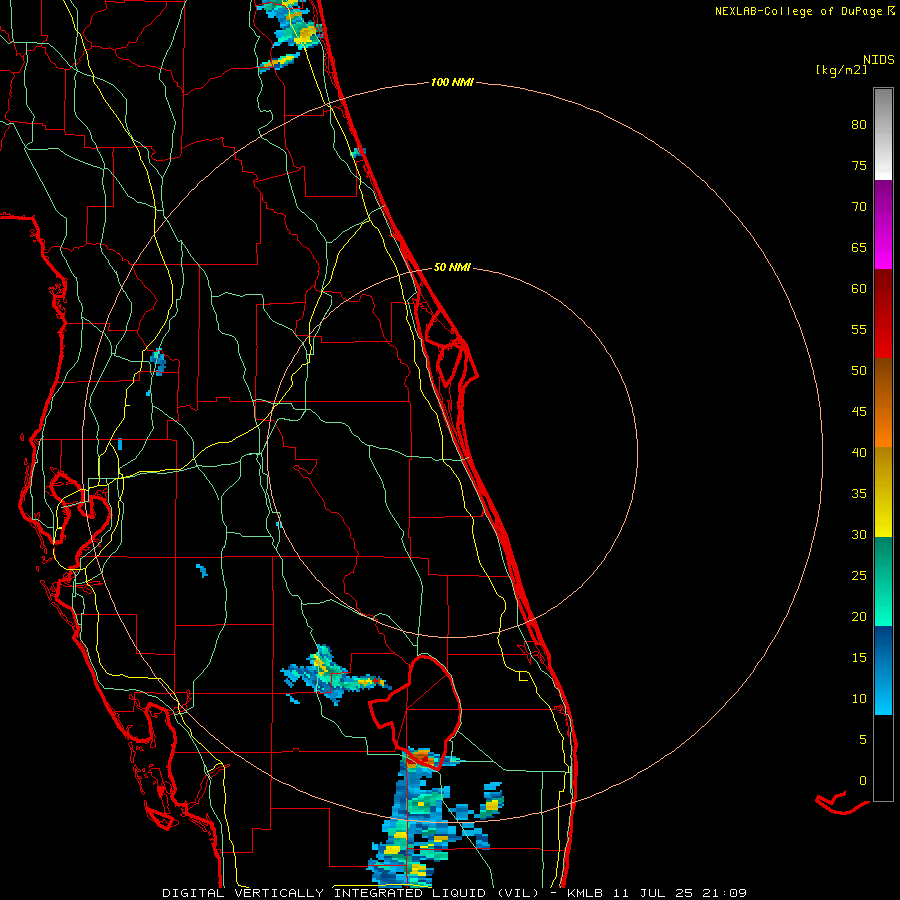Click the 35 value on the scale
The height and width of the screenshot is (900, 900).
point(859,494)
